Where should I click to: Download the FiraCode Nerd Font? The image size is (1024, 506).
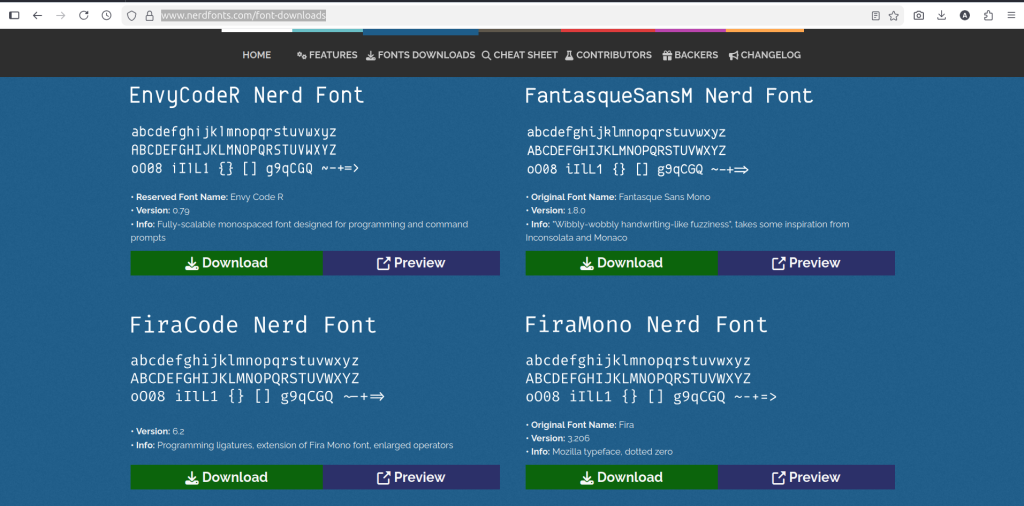226,477
